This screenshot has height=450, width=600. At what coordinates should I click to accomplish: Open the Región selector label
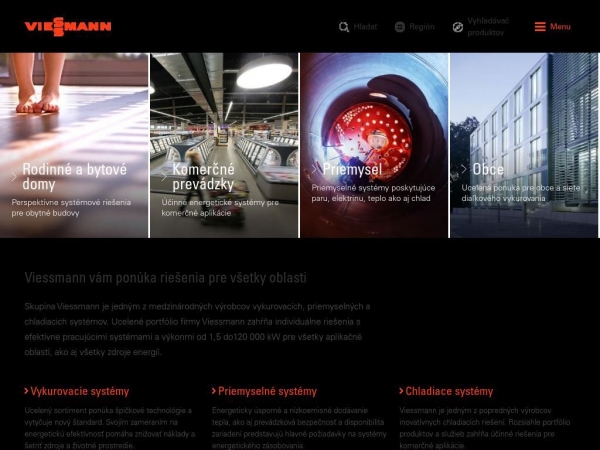tap(422, 27)
